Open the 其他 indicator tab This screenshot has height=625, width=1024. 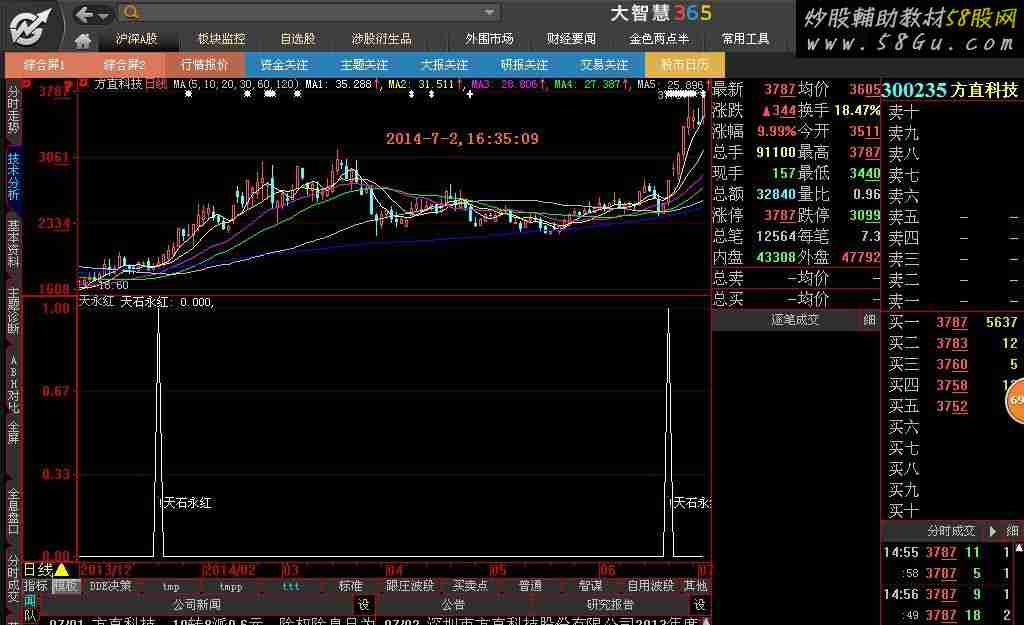696,586
